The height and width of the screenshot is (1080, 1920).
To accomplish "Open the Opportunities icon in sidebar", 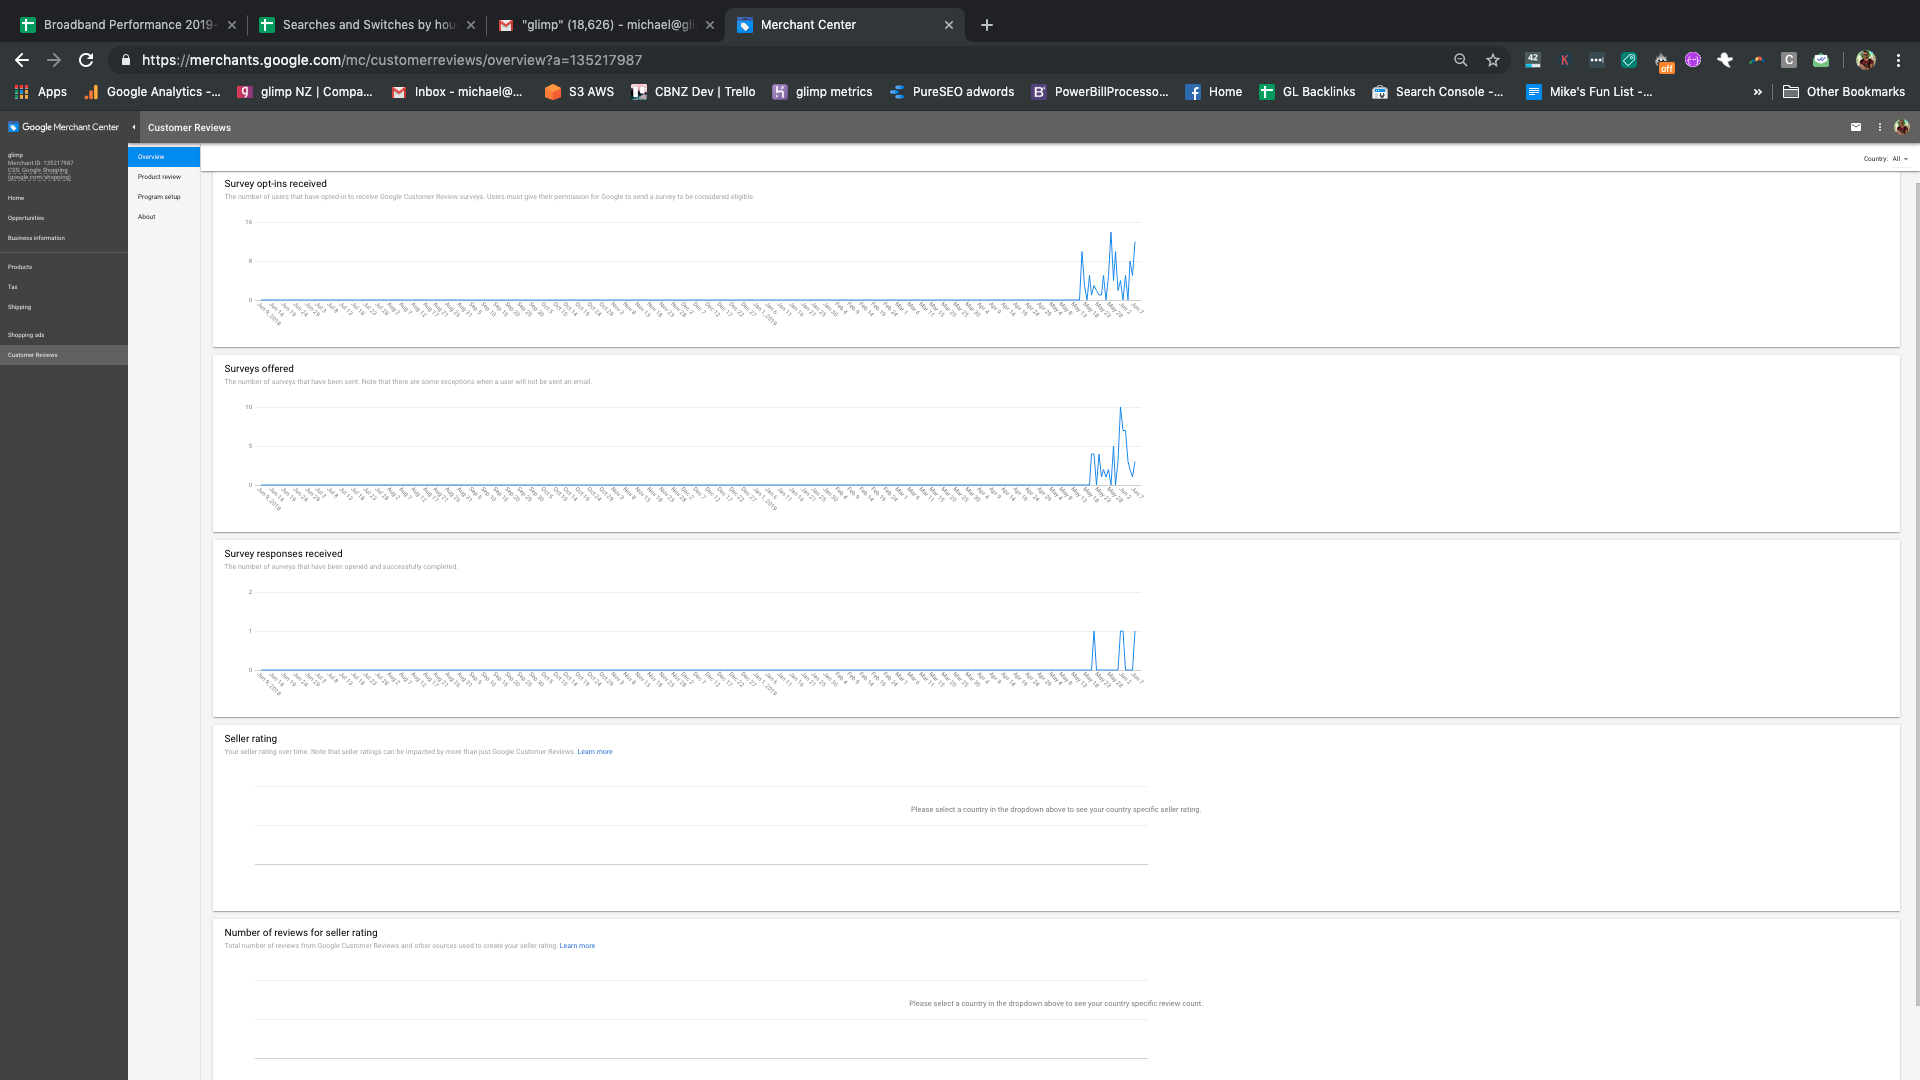I will [x=25, y=218].
